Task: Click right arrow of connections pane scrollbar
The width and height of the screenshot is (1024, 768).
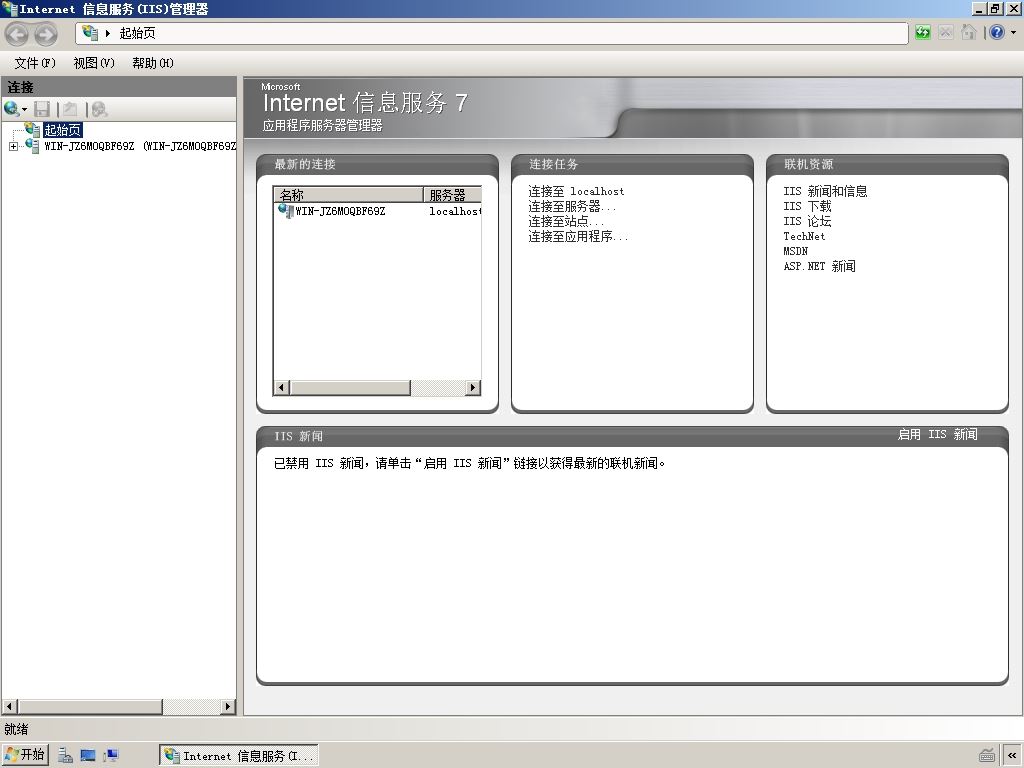Action: click(x=227, y=707)
